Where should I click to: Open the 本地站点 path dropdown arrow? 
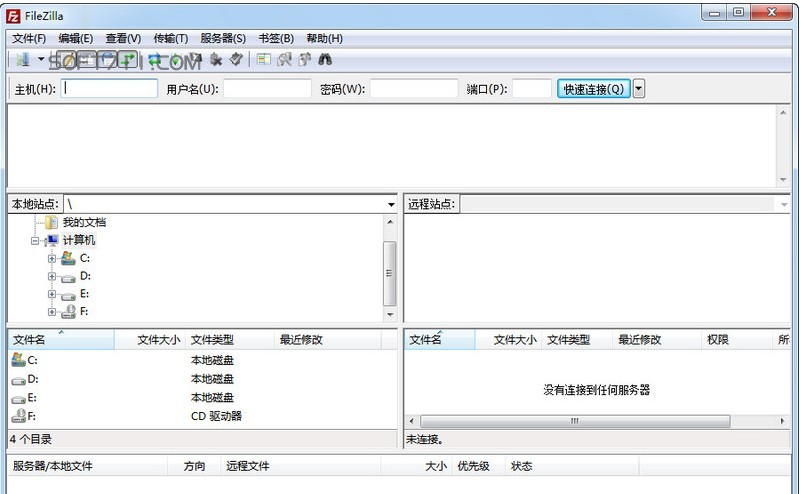391,205
